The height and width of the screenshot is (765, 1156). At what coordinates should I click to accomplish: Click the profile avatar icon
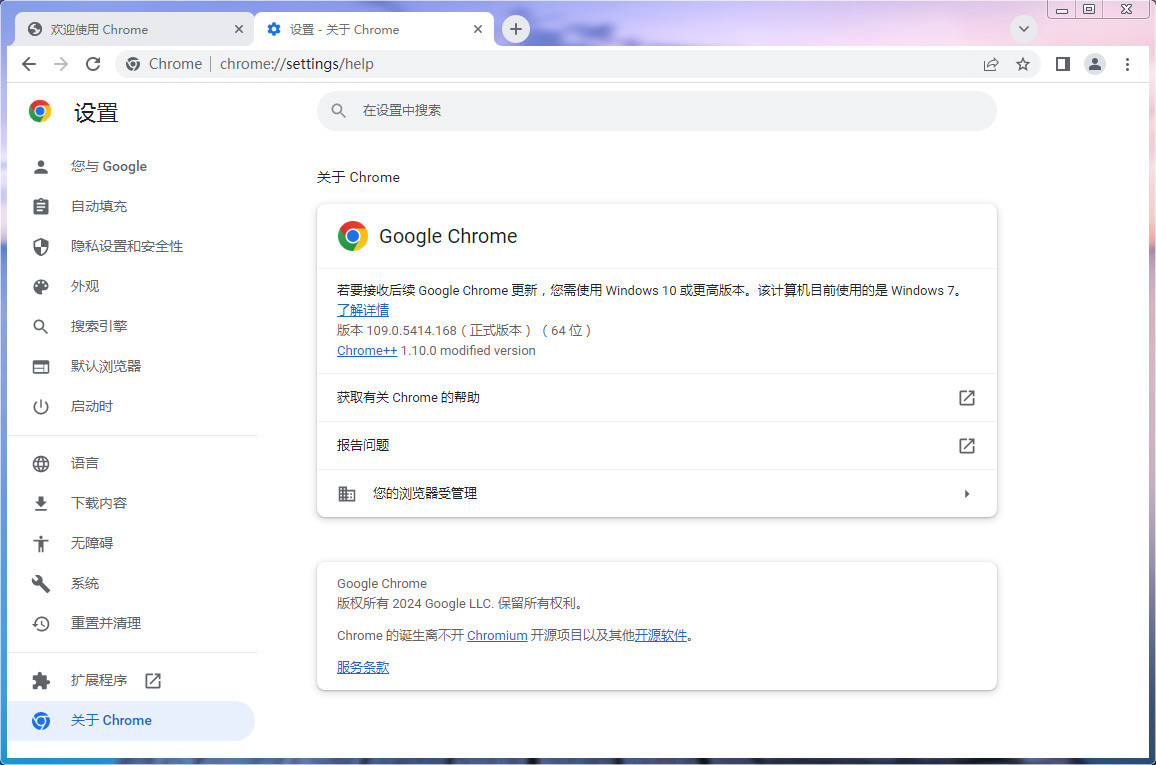(x=1094, y=63)
